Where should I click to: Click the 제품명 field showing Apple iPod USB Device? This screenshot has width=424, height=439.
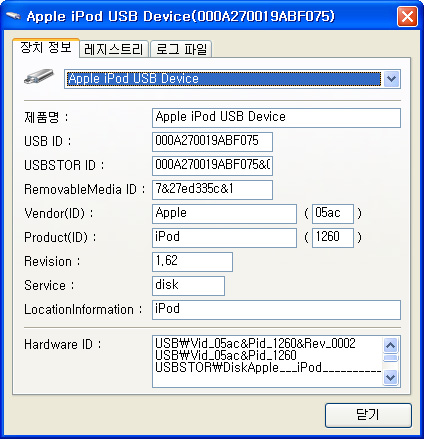click(x=276, y=118)
